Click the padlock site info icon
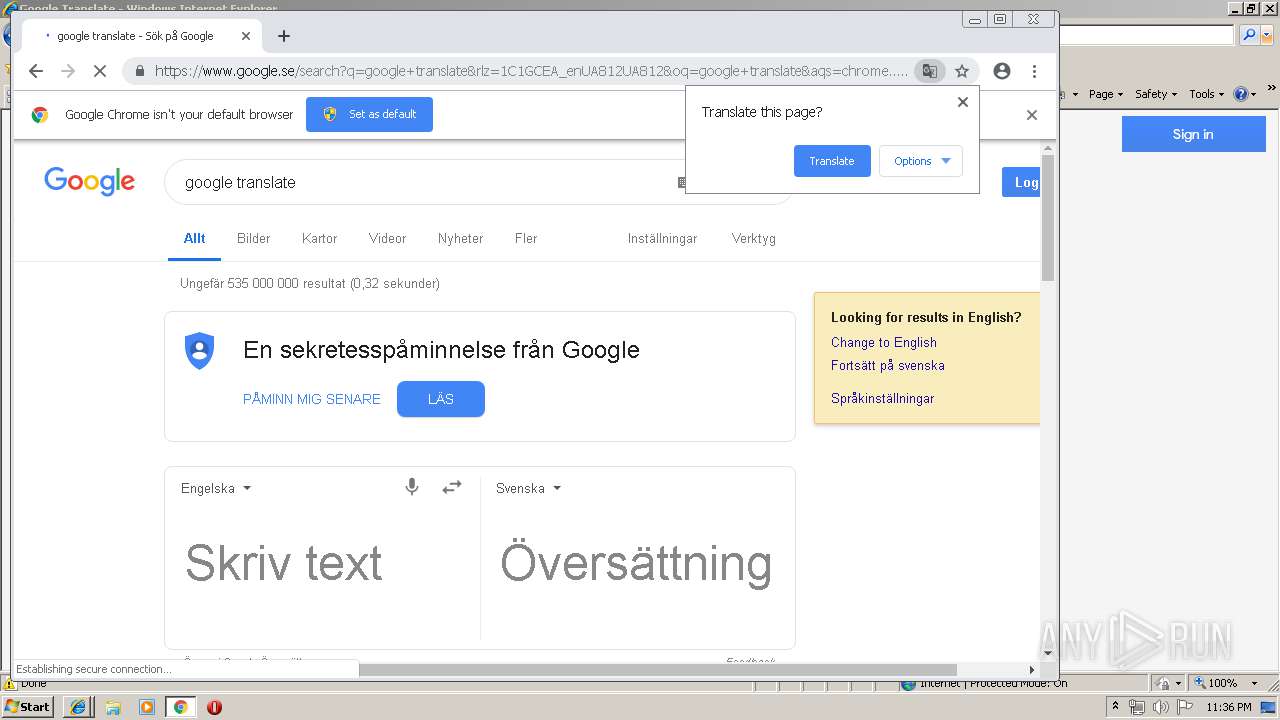 [140, 71]
